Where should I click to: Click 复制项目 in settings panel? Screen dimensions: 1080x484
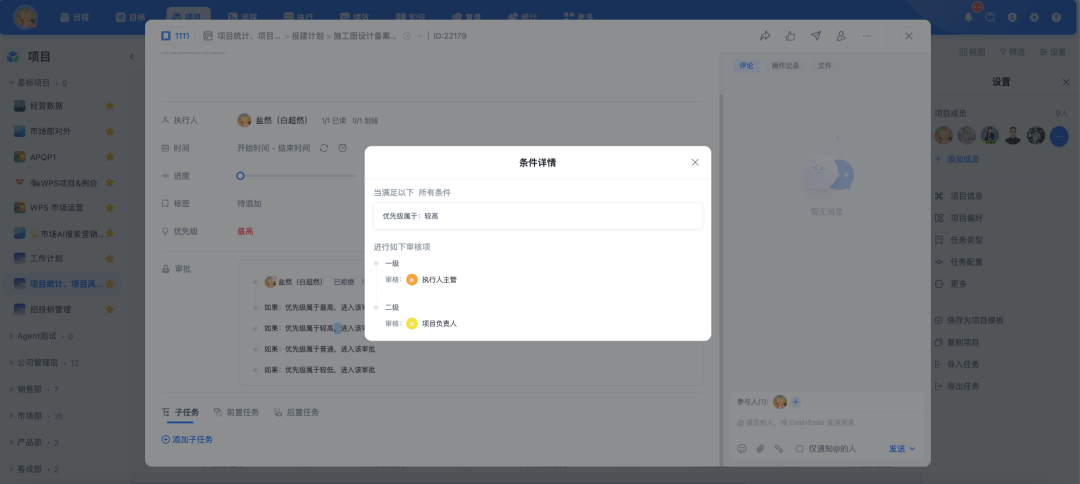tap(957, 342)
